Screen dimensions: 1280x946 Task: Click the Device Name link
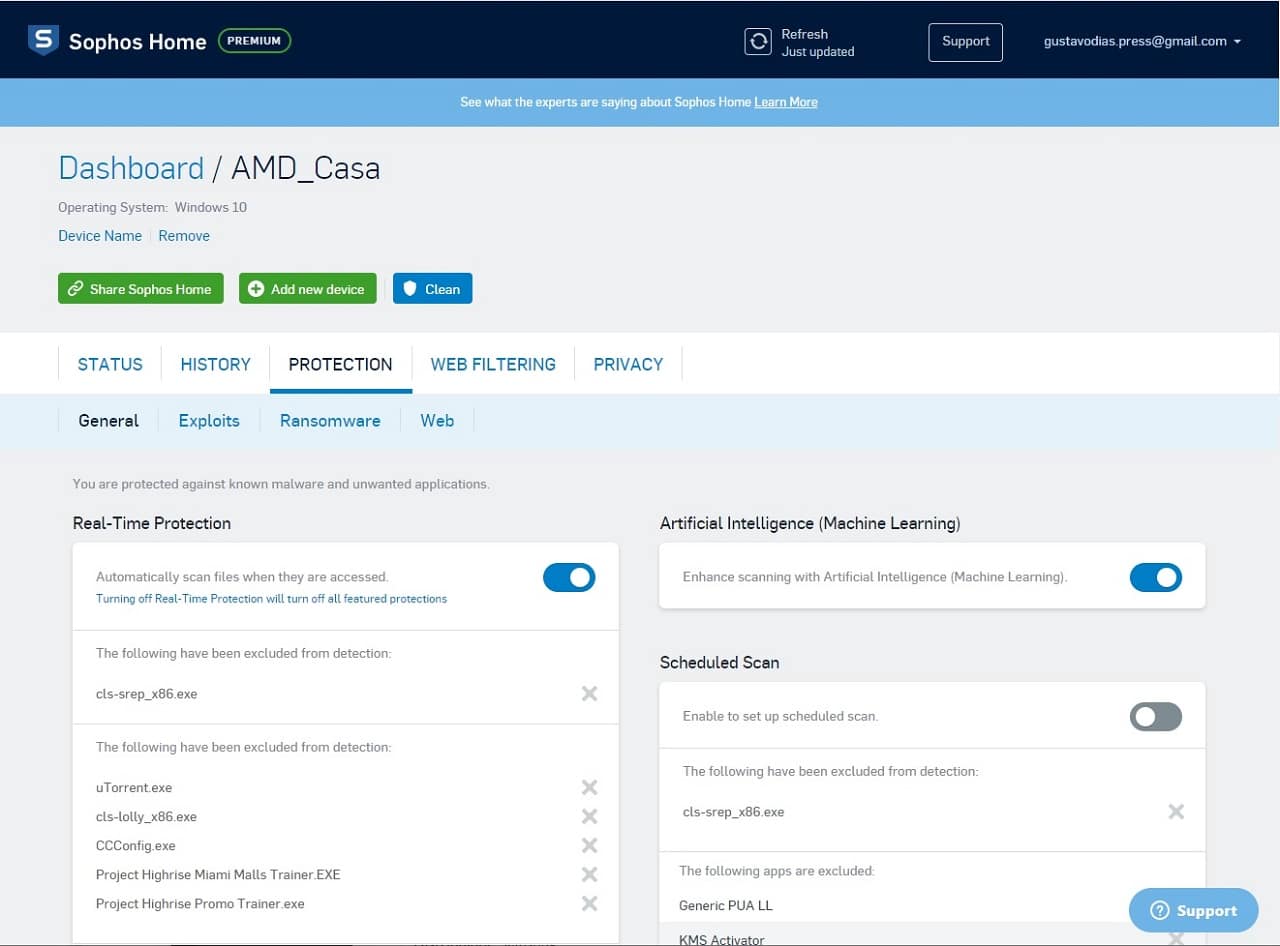click(100, 236)
